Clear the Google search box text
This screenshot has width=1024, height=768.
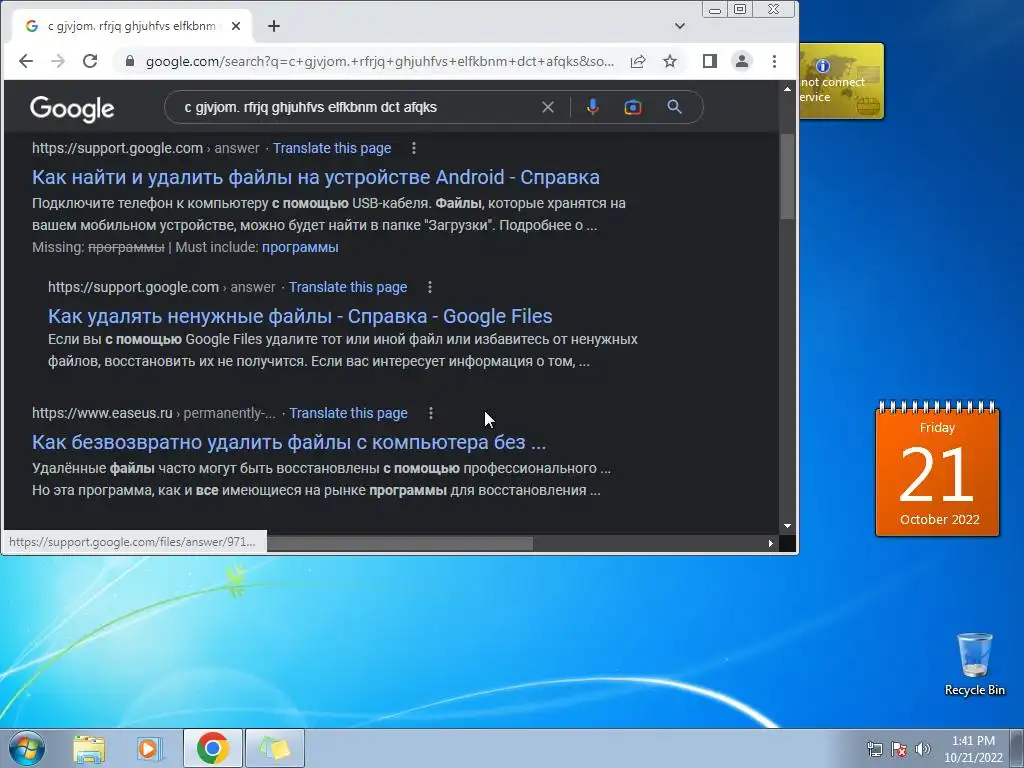pos(548,107)
